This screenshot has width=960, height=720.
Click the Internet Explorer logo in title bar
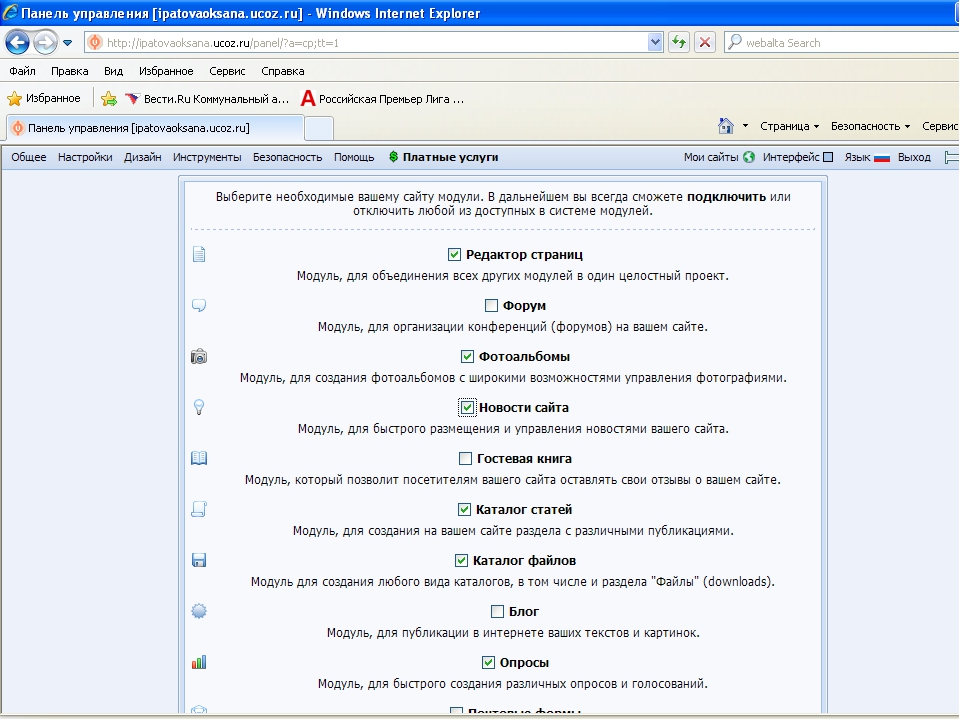point(10,12)
